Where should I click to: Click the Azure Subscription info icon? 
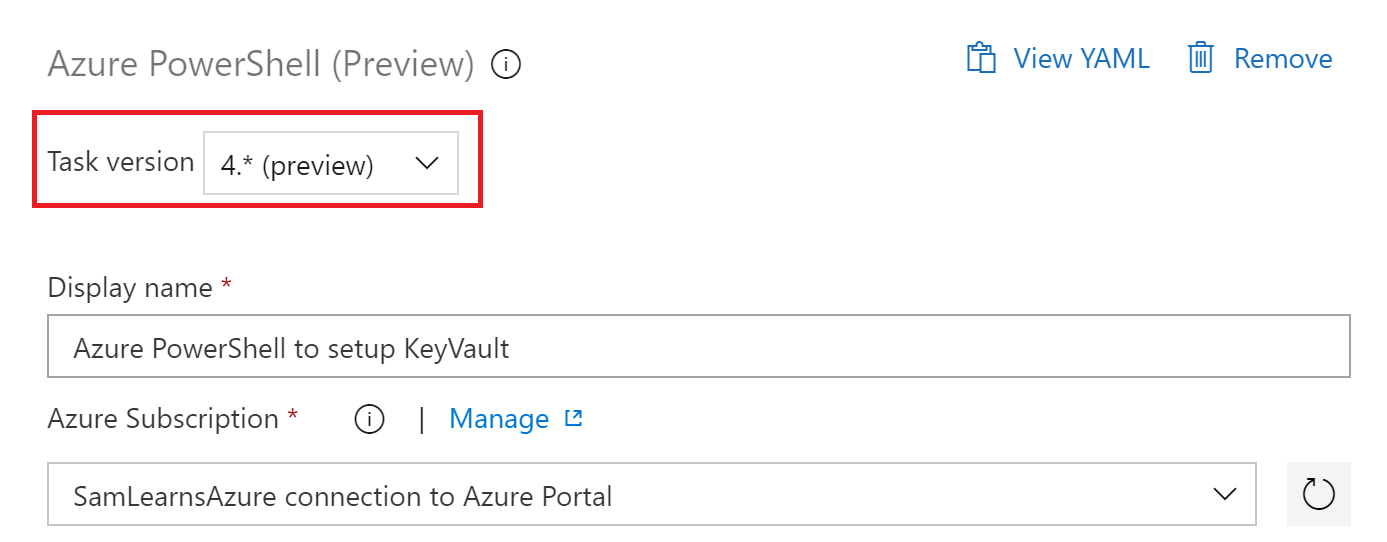tap(369, 420)
